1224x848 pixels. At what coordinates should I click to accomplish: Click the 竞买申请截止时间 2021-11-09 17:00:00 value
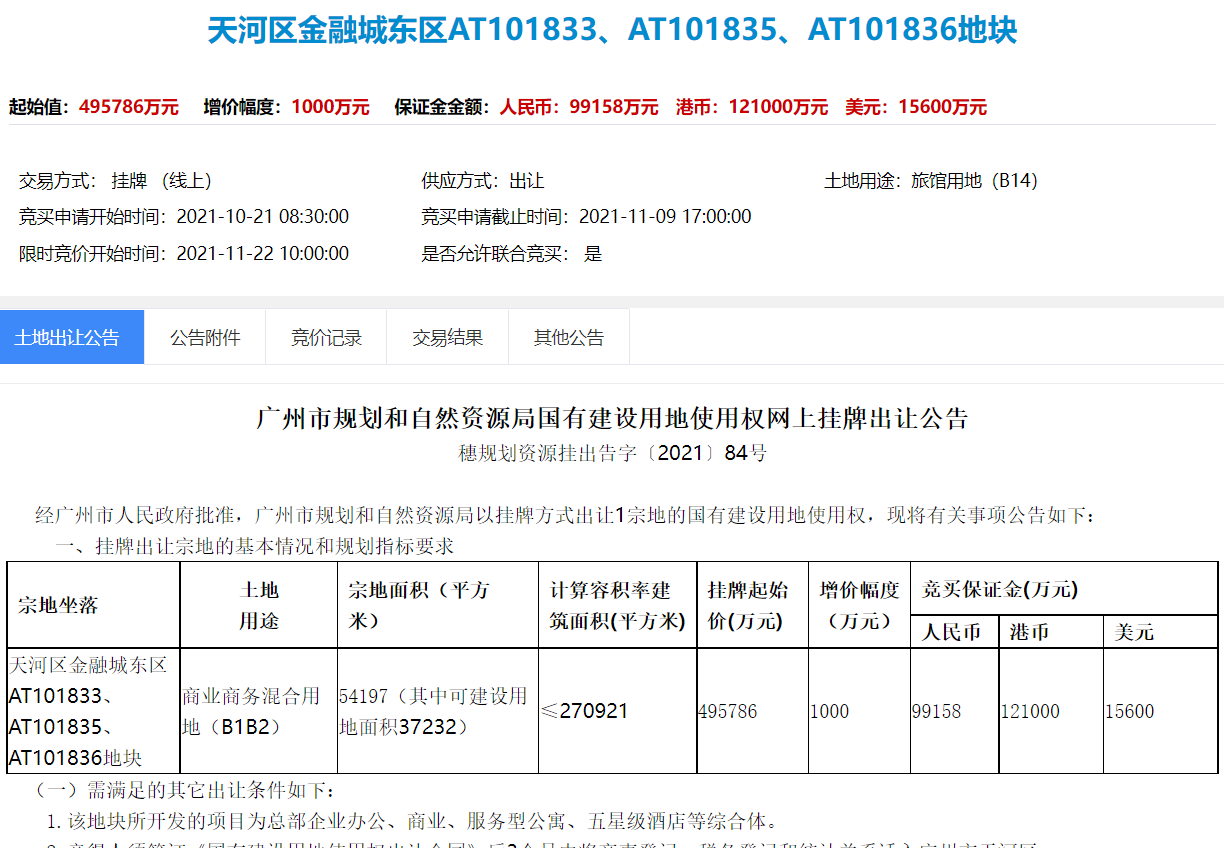665,217
